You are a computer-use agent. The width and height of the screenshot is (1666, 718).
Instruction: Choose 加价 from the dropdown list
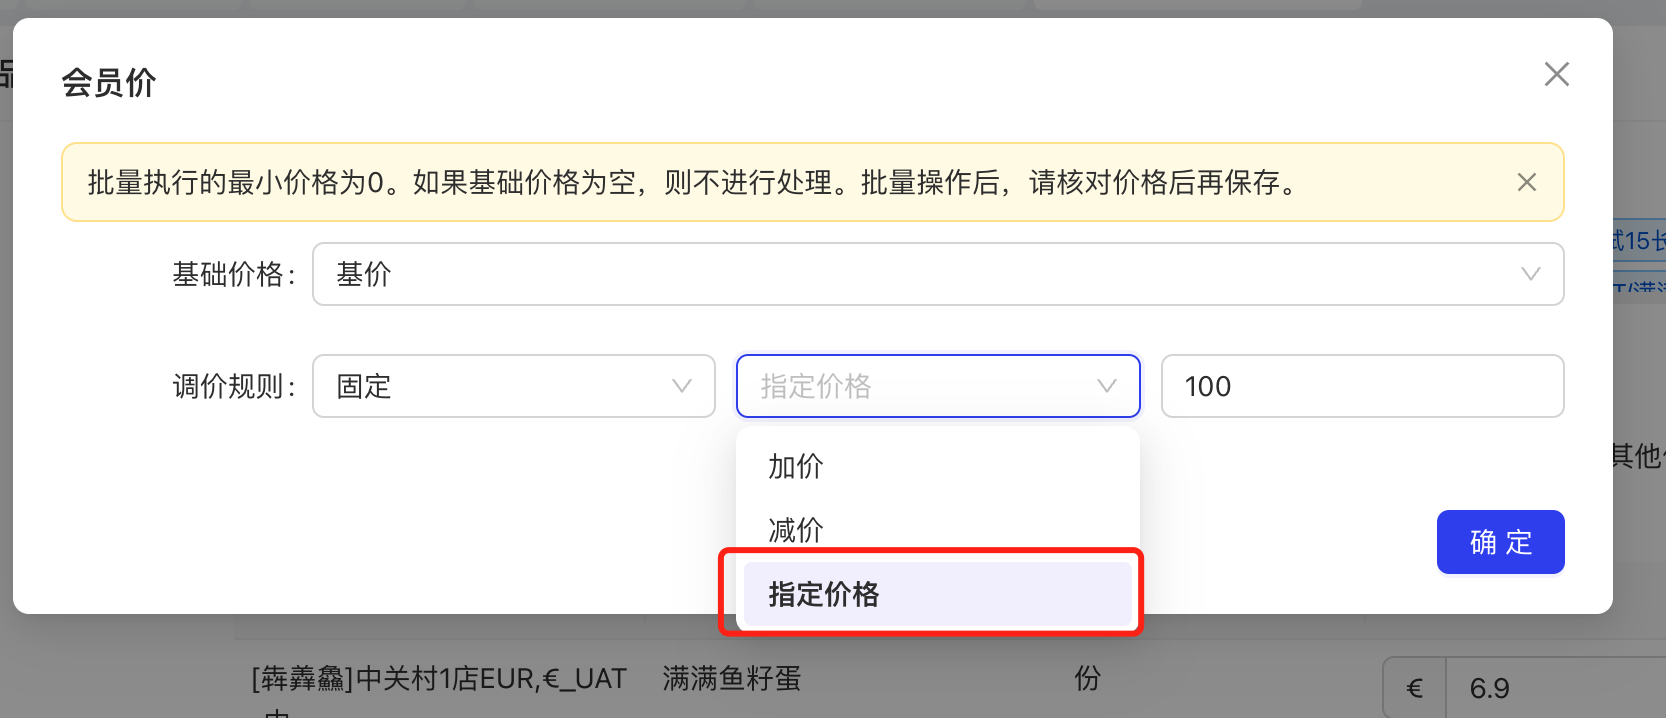[938, 466]
